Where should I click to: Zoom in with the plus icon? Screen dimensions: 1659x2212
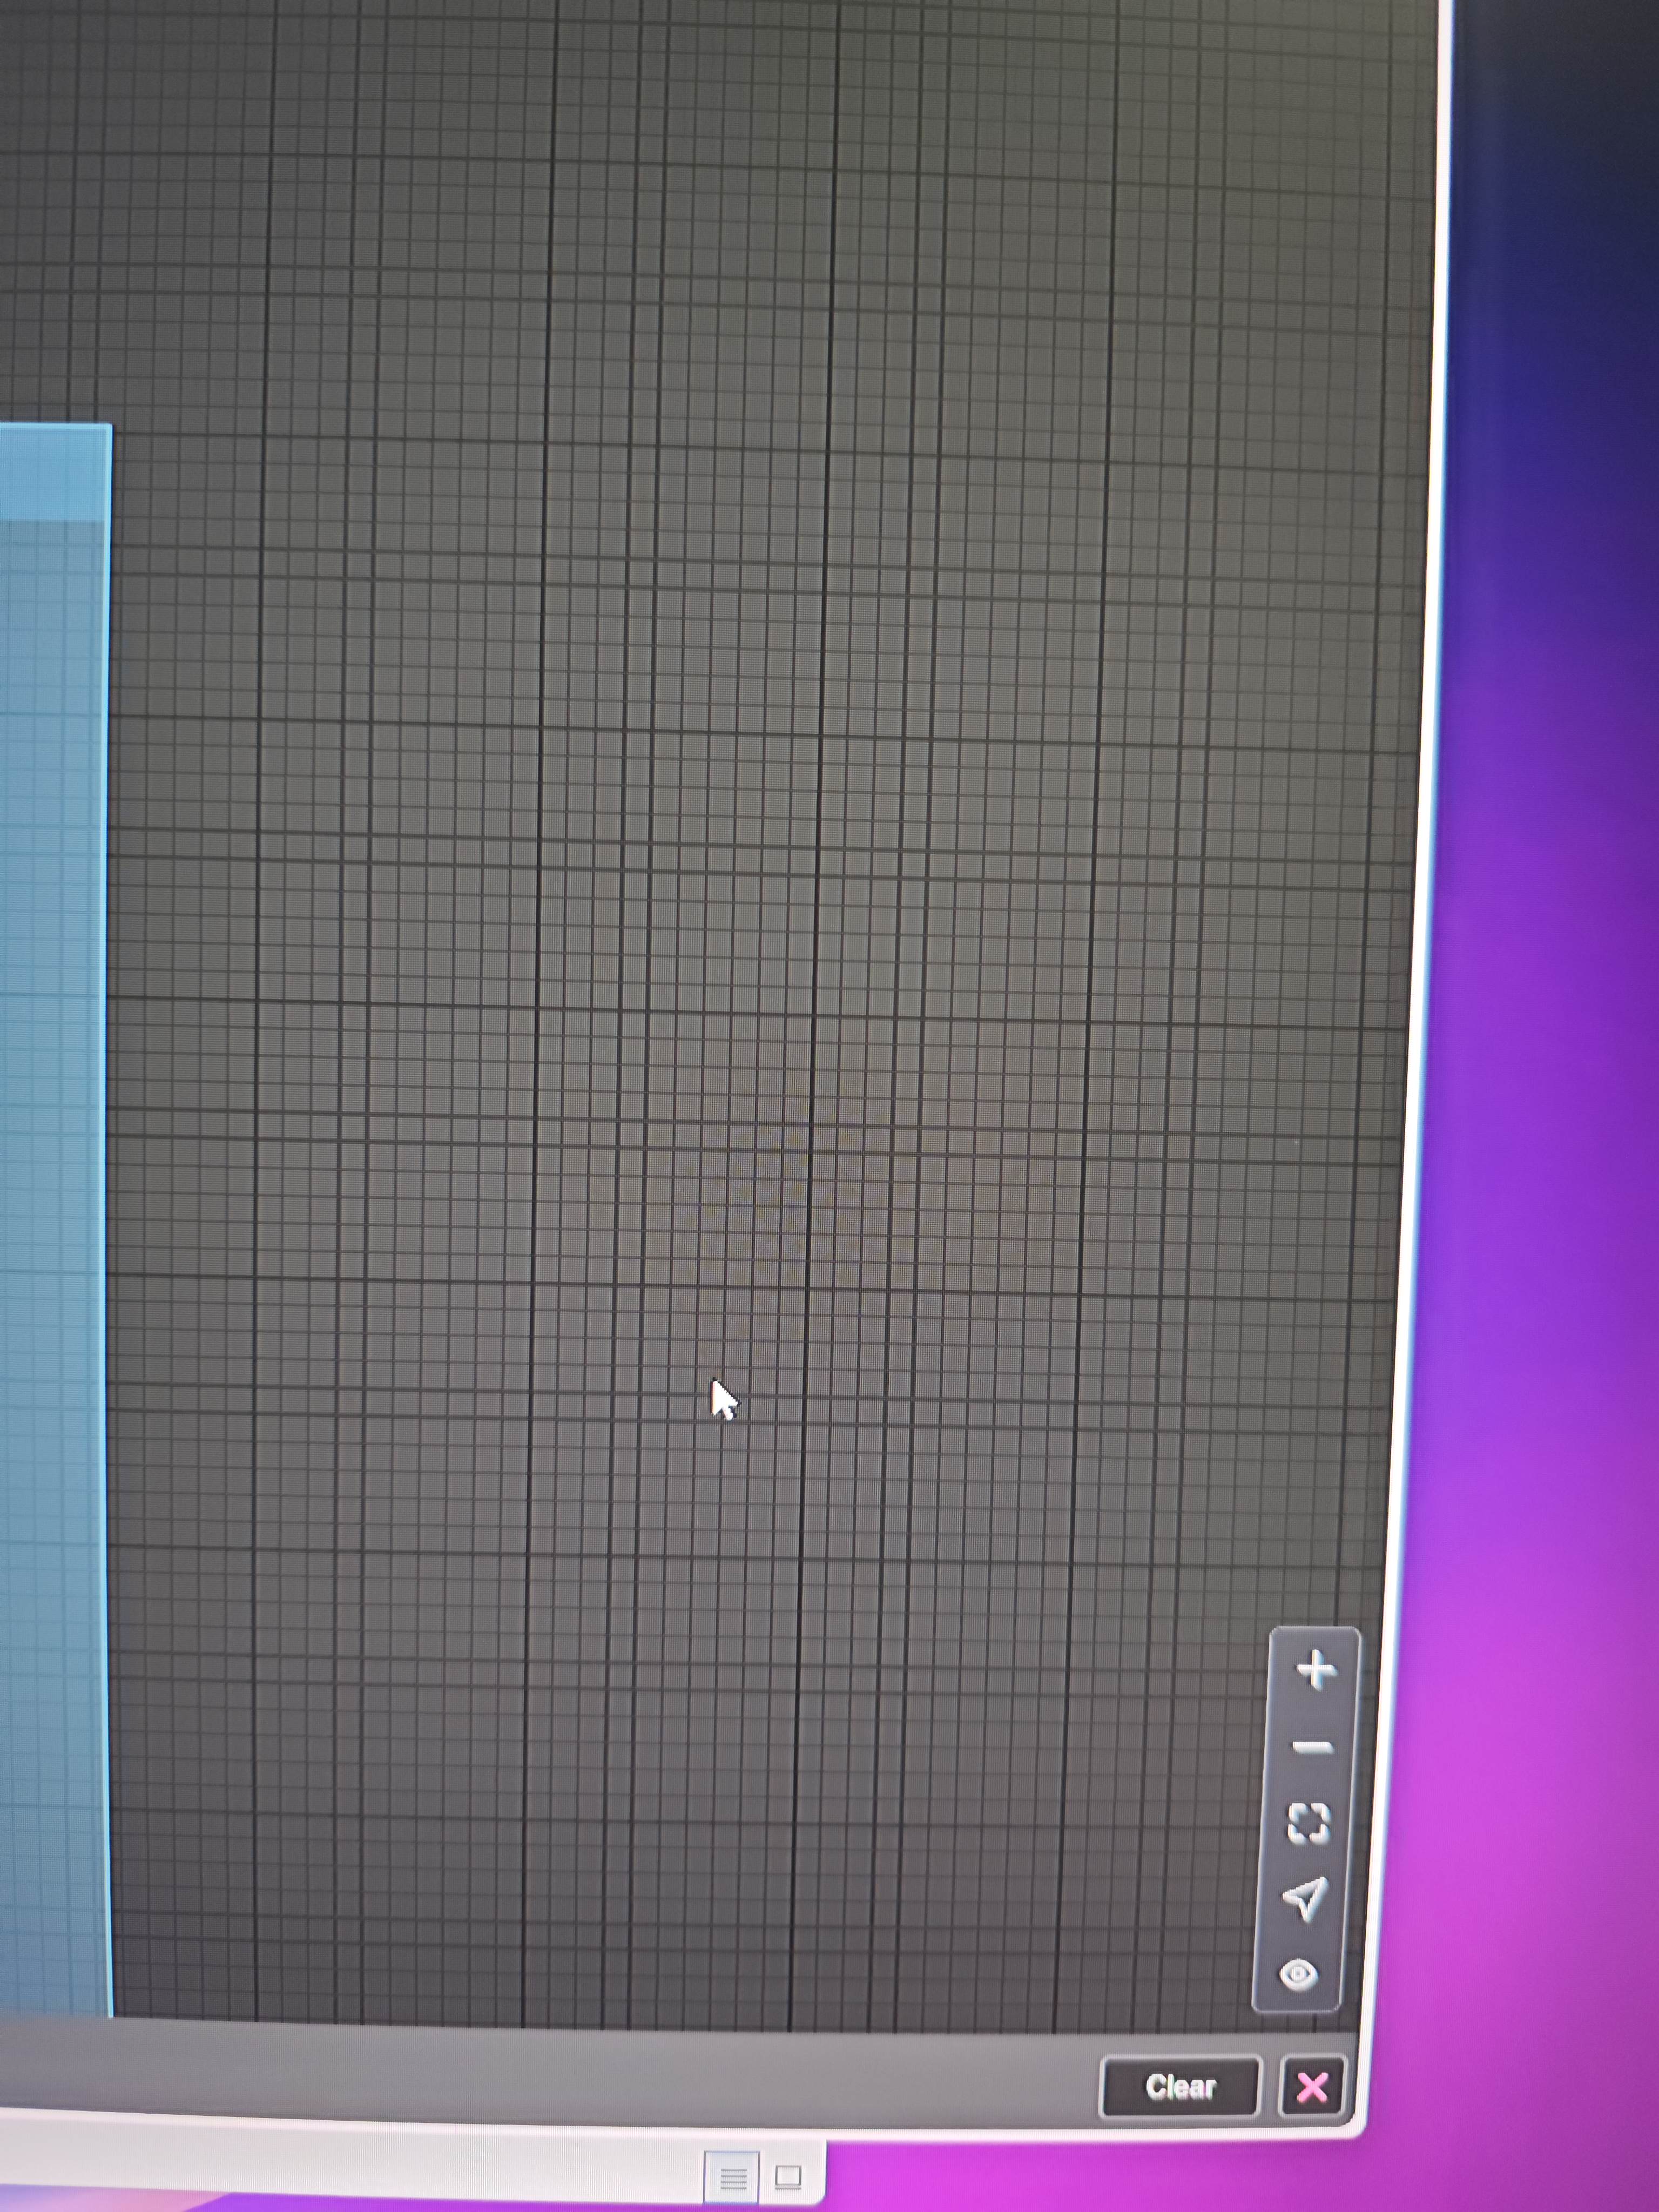(x=1318, y=1670)
